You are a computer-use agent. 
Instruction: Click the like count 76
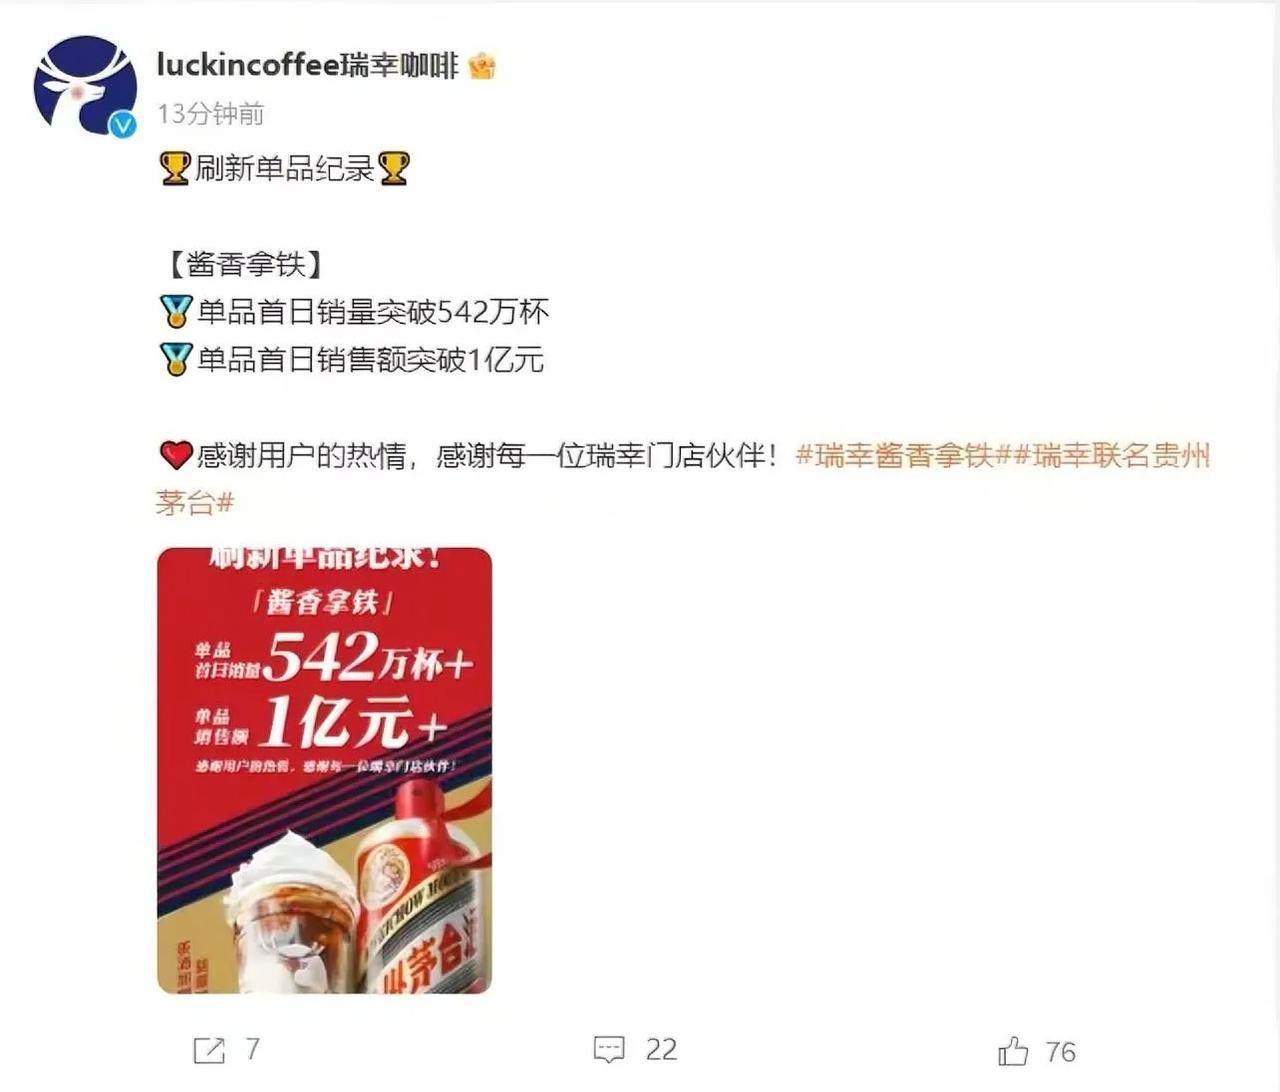(x=1061, y=1052)
